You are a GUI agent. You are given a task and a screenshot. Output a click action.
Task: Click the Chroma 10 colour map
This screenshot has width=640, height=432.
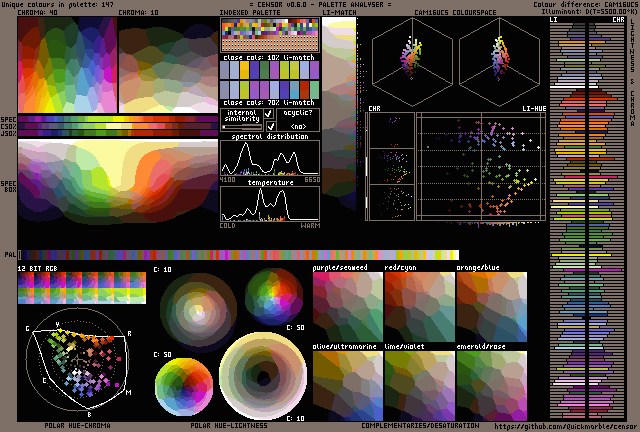point(167,64)
